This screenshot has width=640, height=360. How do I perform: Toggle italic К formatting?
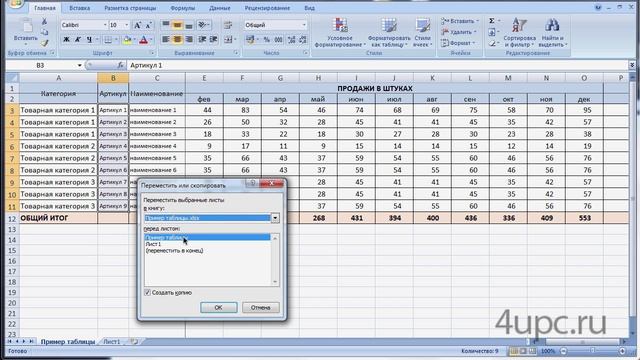click(x=78, y=40)
